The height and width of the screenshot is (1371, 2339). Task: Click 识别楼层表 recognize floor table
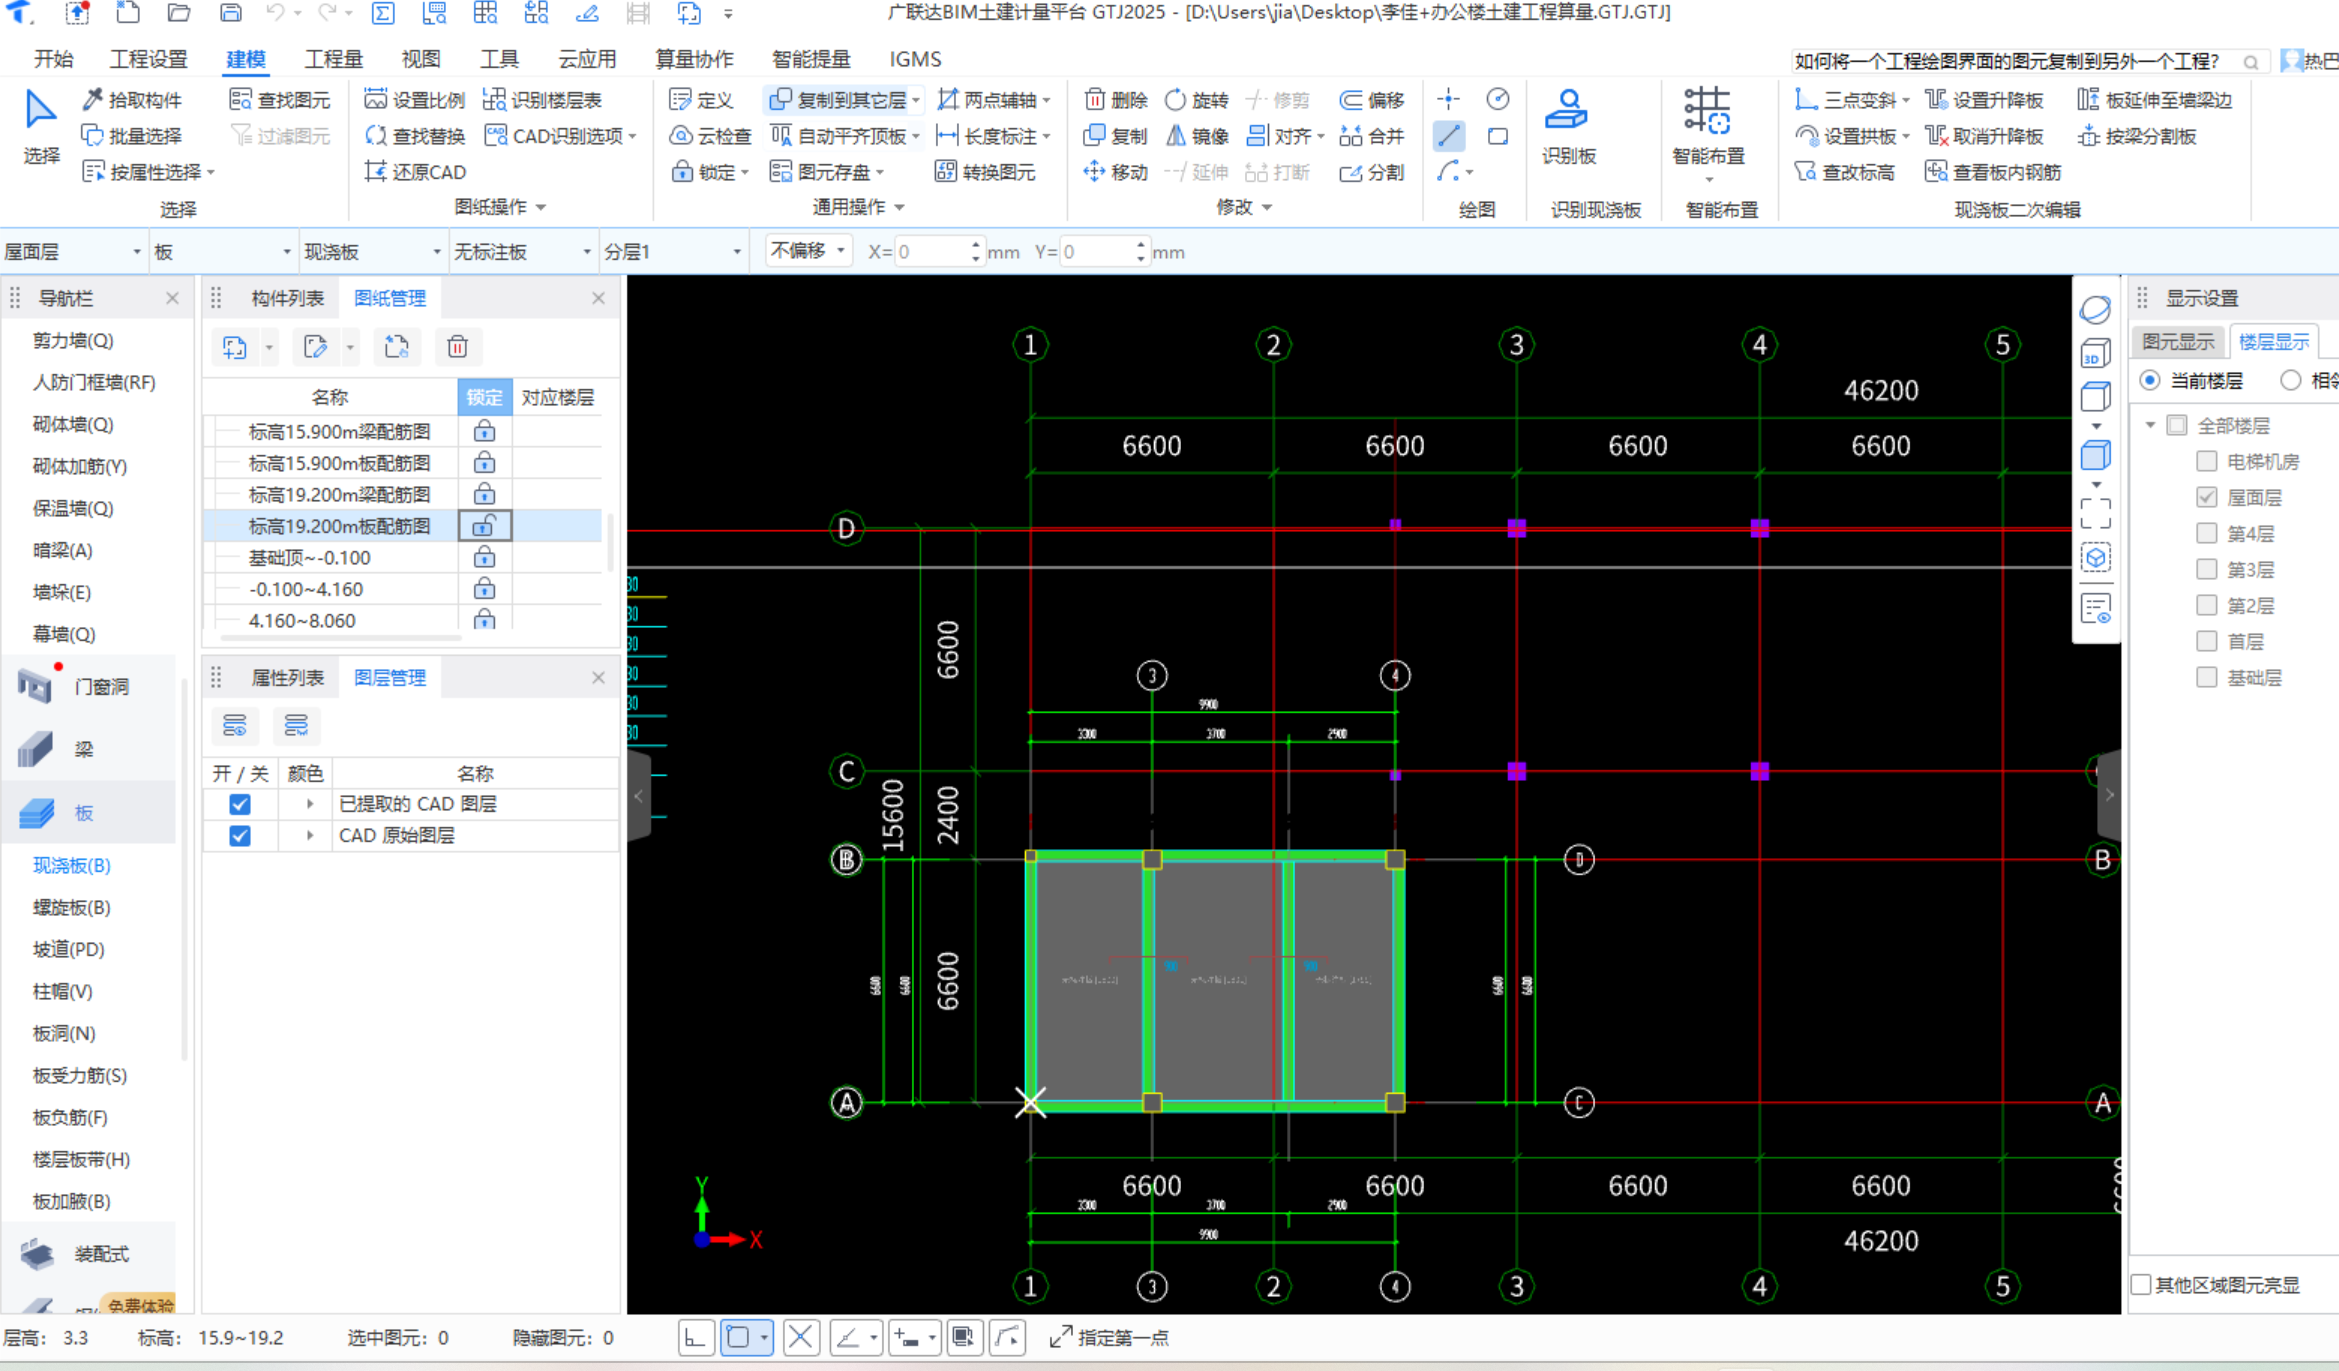(x=543, y=100)
